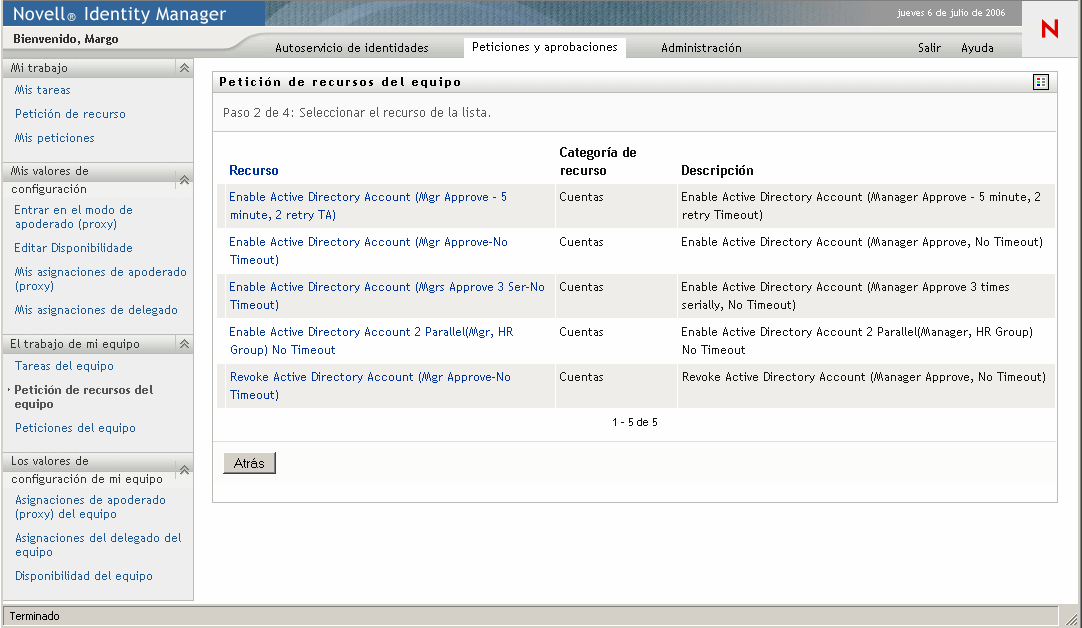
Task: Select Revoke Active Directory Account resource
Action: click(x=370, y=385)
